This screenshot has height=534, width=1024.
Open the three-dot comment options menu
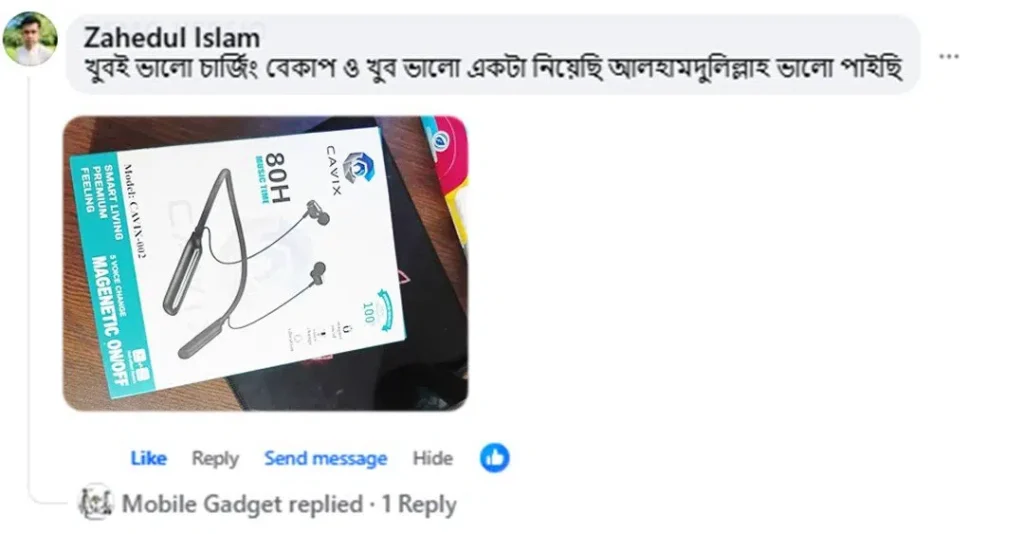pyautogui.click(x=948, y=57)
